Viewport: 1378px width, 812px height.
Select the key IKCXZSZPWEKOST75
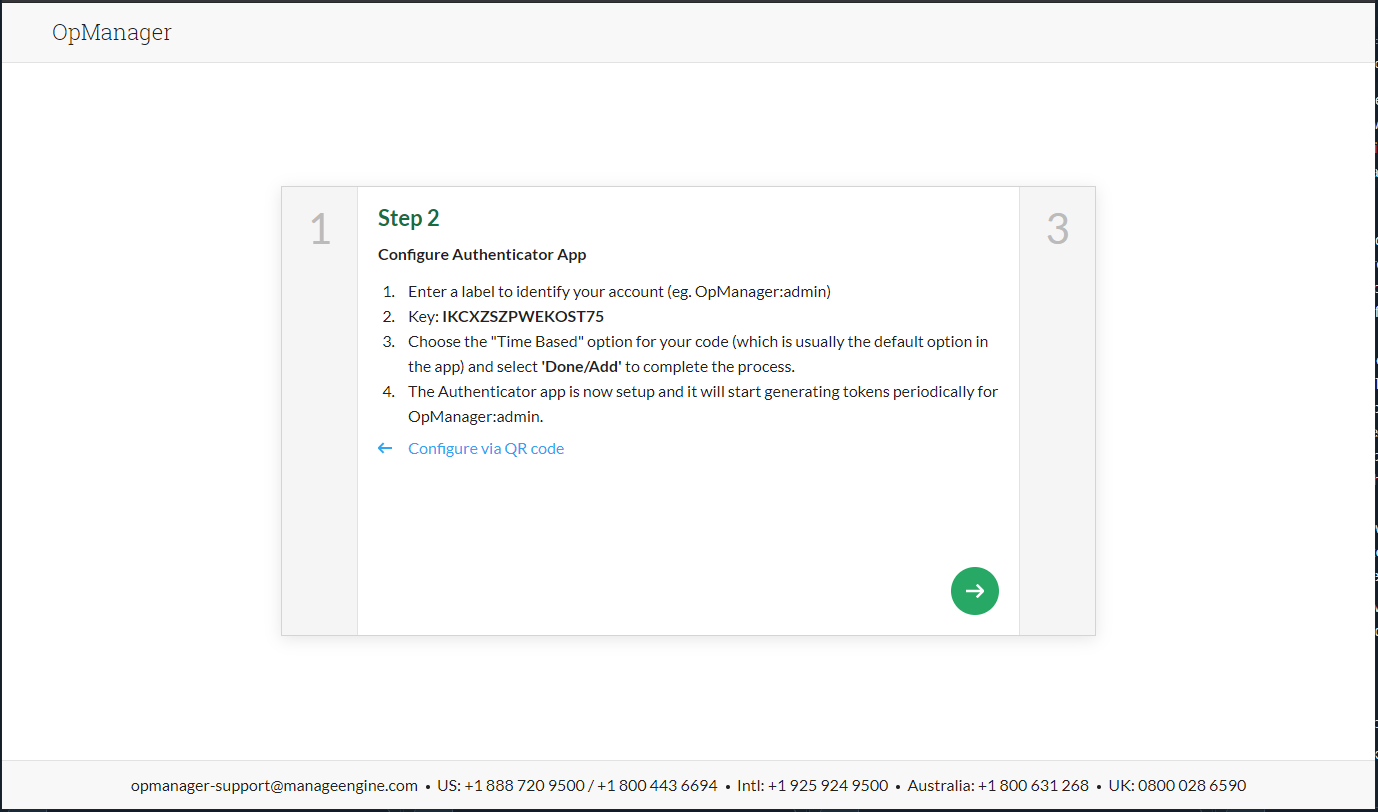[523, 317]
